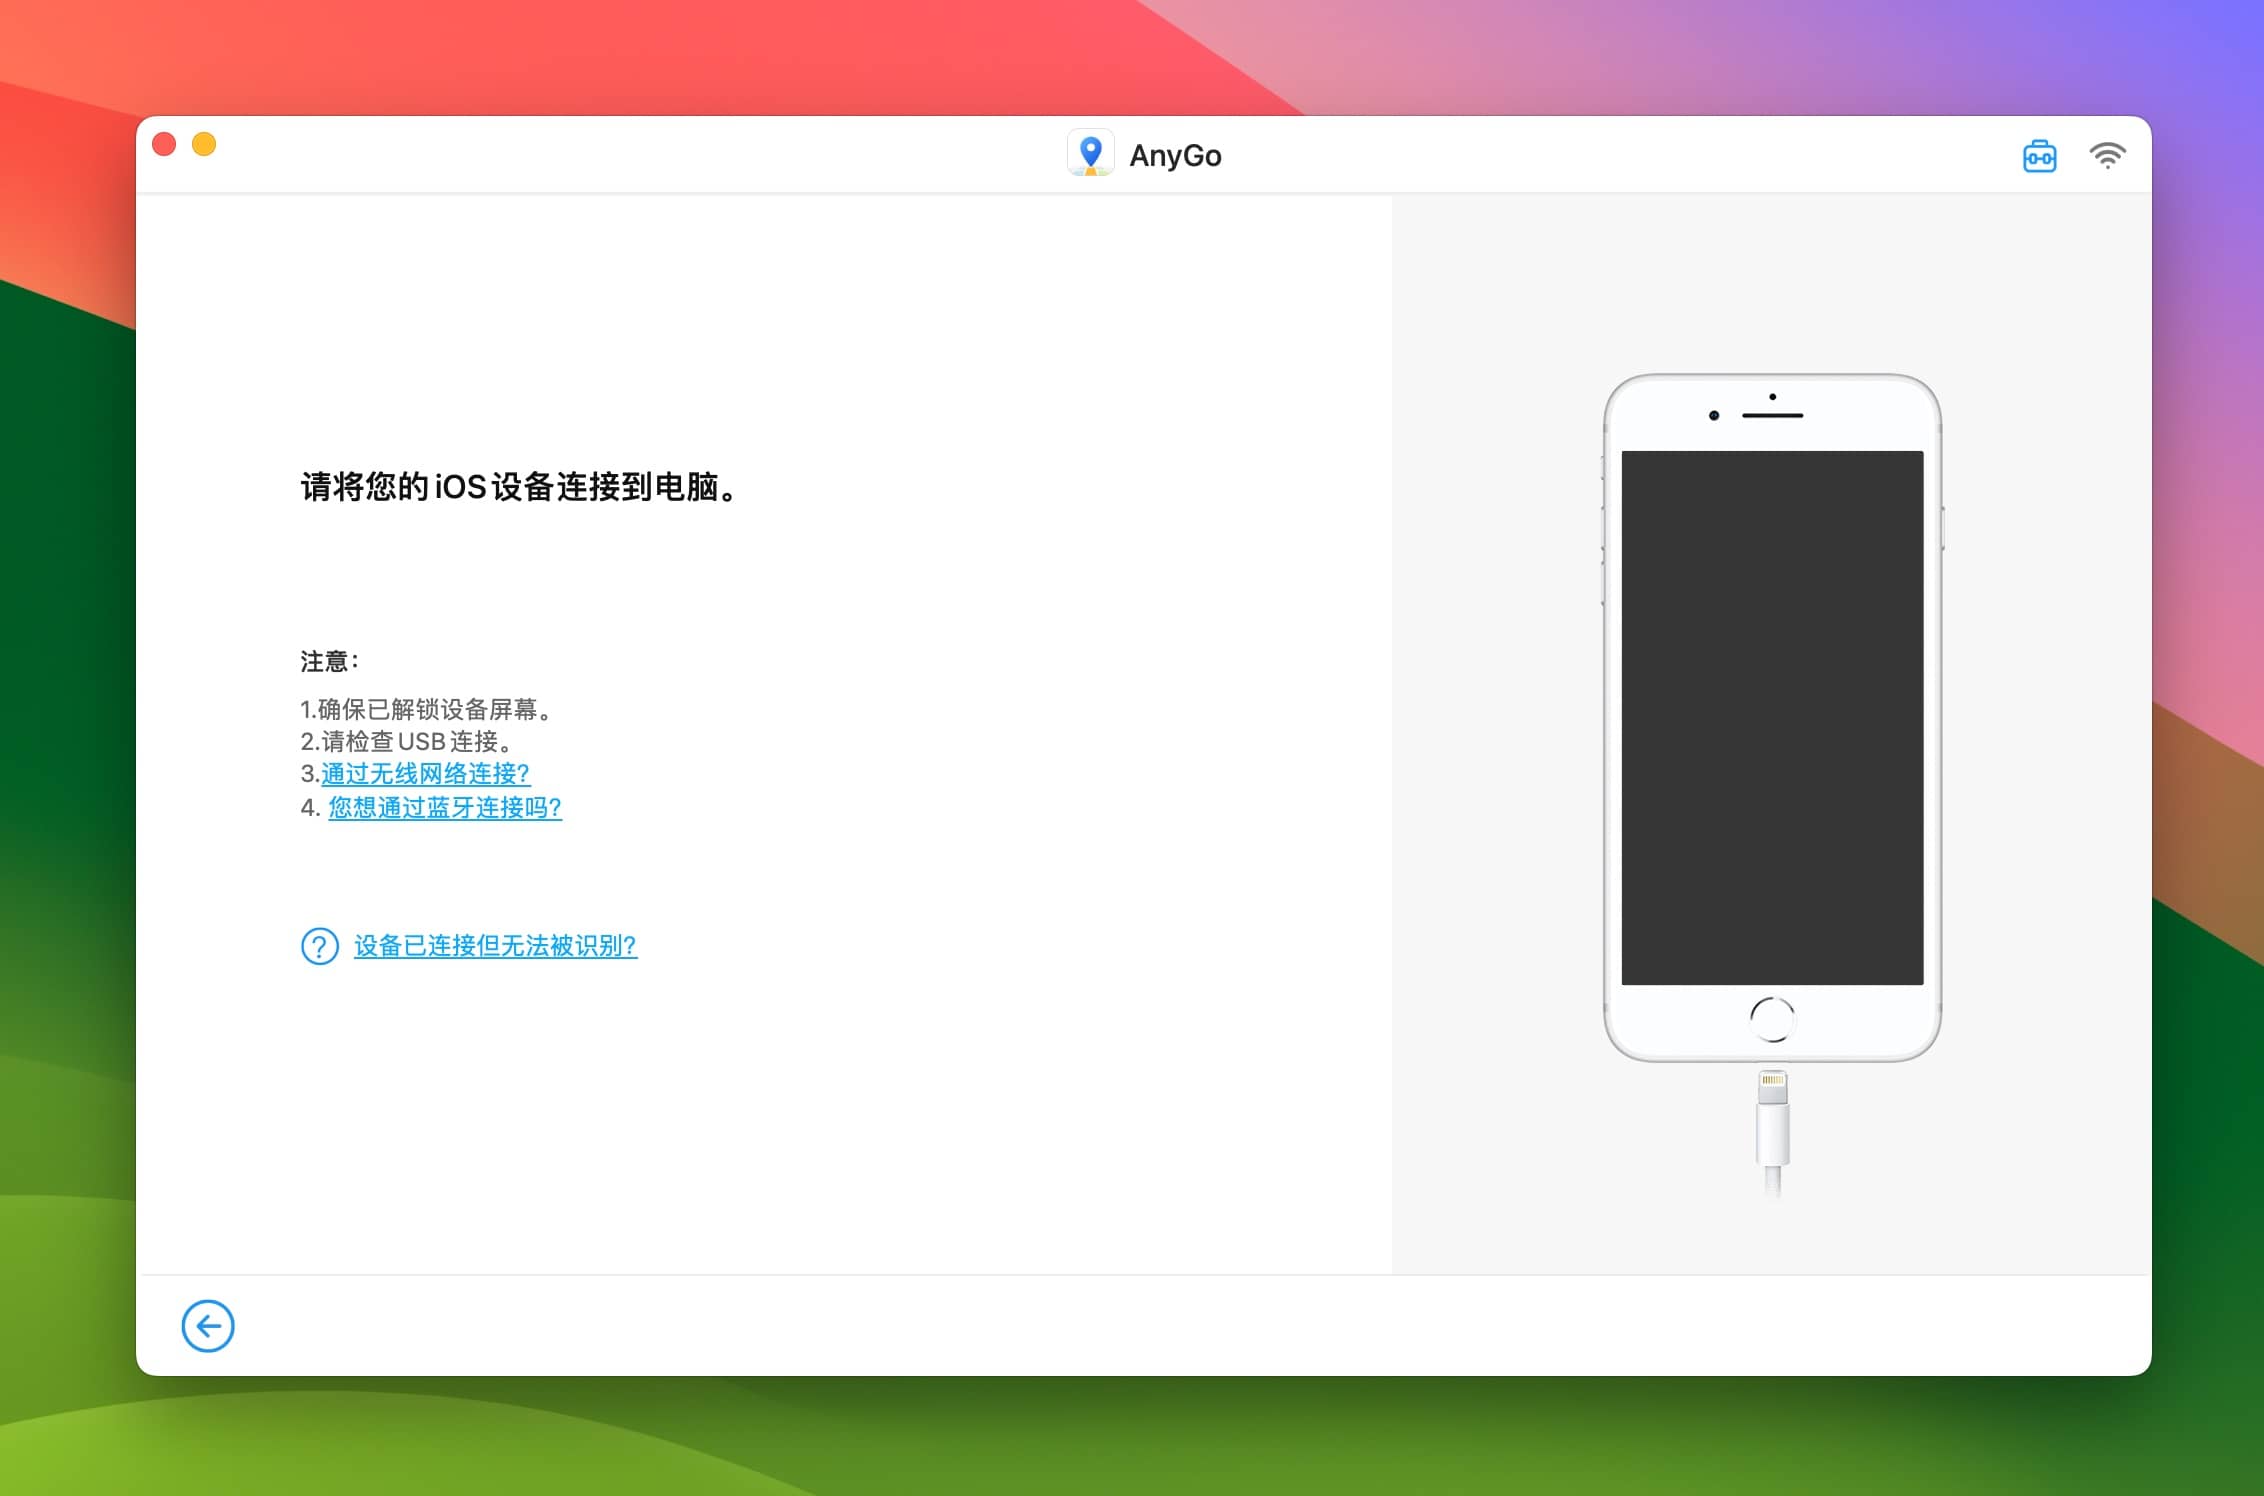The image size is (2264, 1496).
Task: Click the AnyGo map pin logo
Action: point(1090,154)
